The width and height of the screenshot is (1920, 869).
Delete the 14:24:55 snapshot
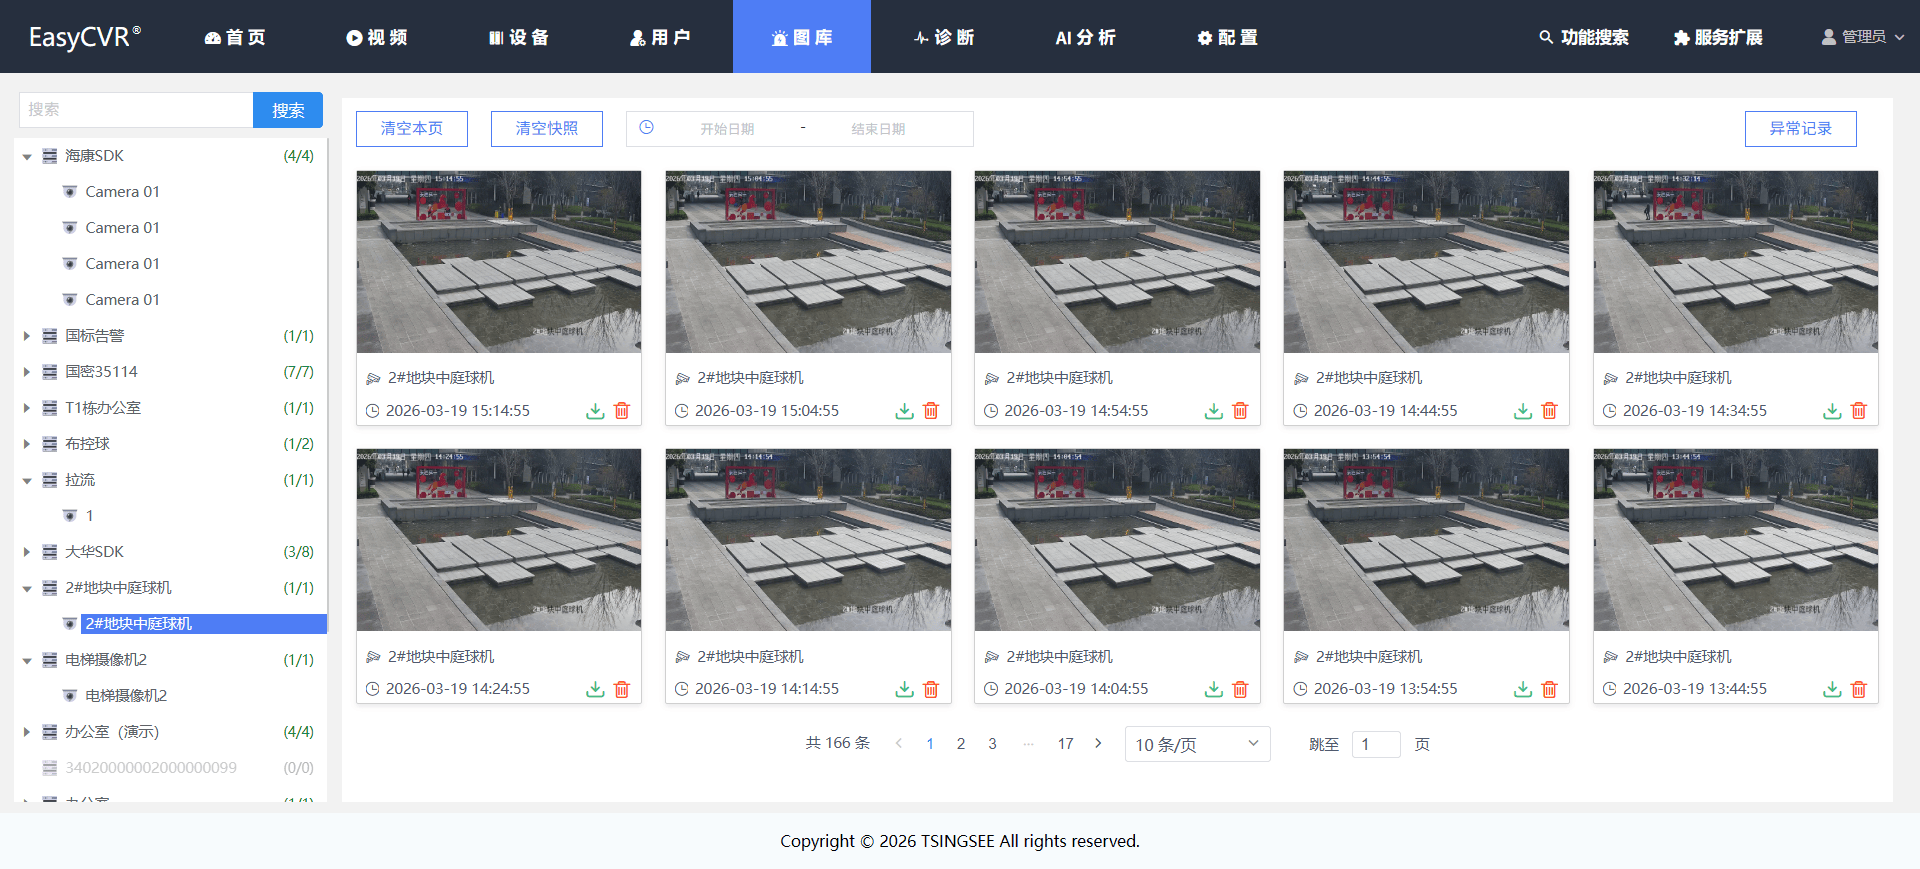[x=622, y=689]
